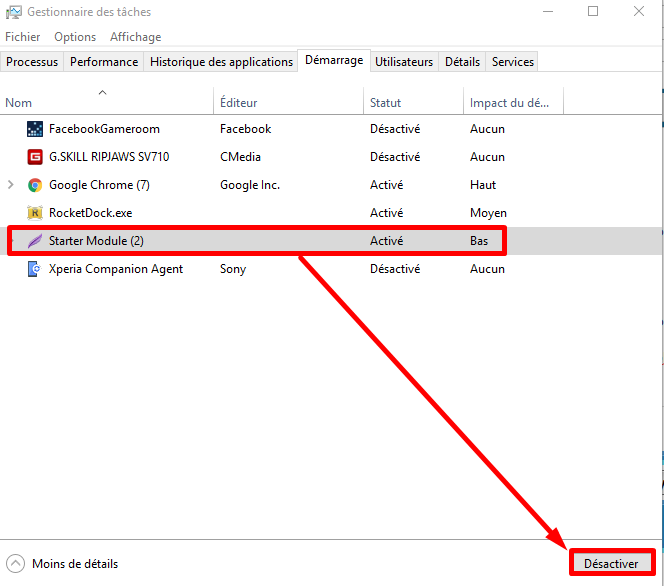Switch to the Utilisateurs tab
The width and height of the screenshot is (664, 586).
[x=404, y=62]
